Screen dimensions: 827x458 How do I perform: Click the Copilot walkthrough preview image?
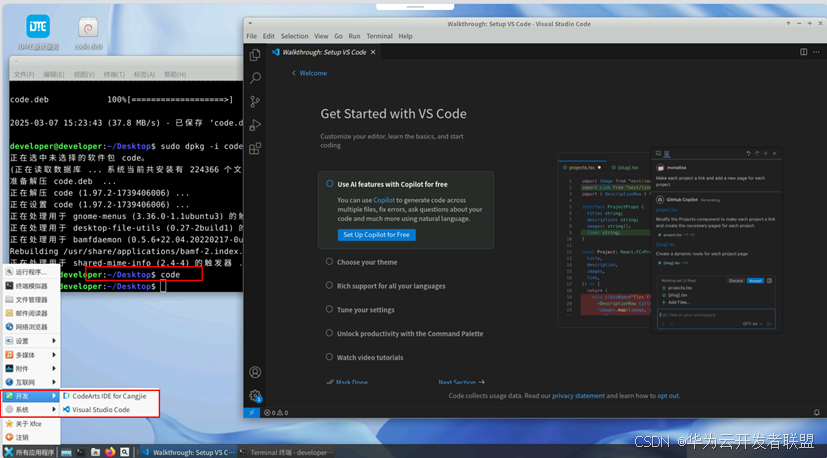tap(670, 240)
